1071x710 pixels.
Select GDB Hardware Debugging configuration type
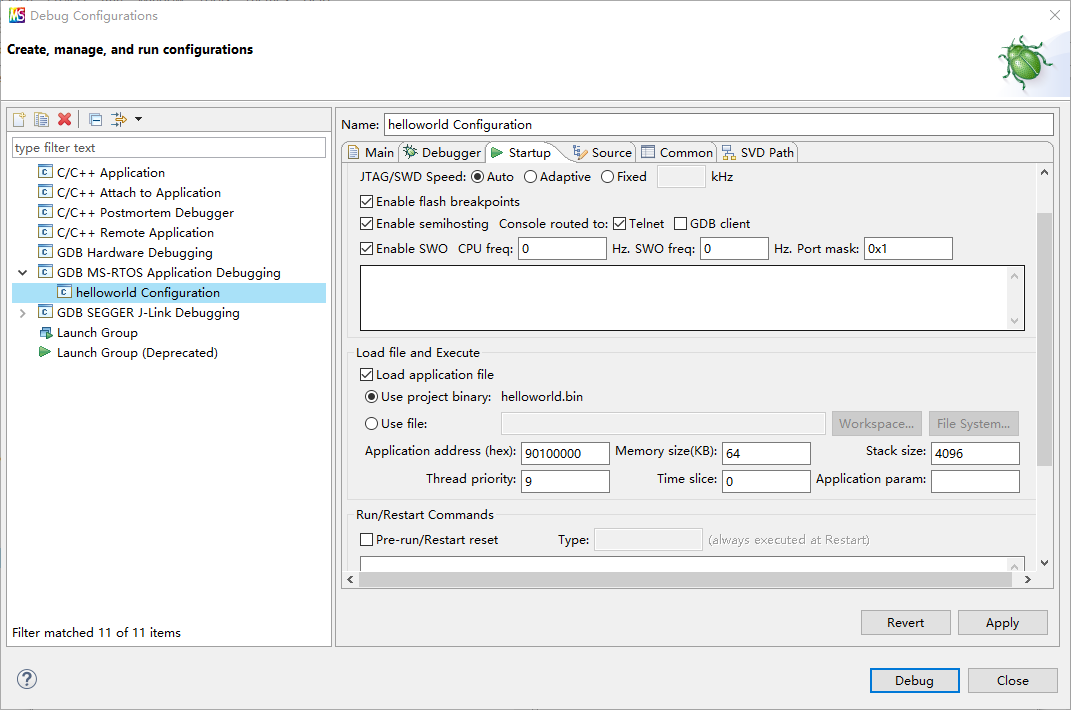[134, 253]
